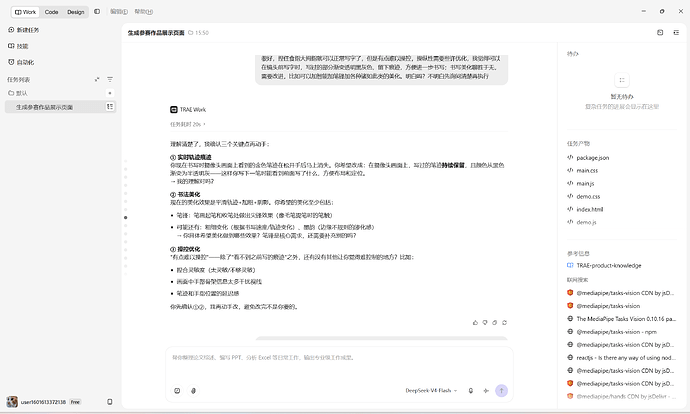Open the 自动化 automation page
The image size is (690, 414).
(x=21, y=62)
